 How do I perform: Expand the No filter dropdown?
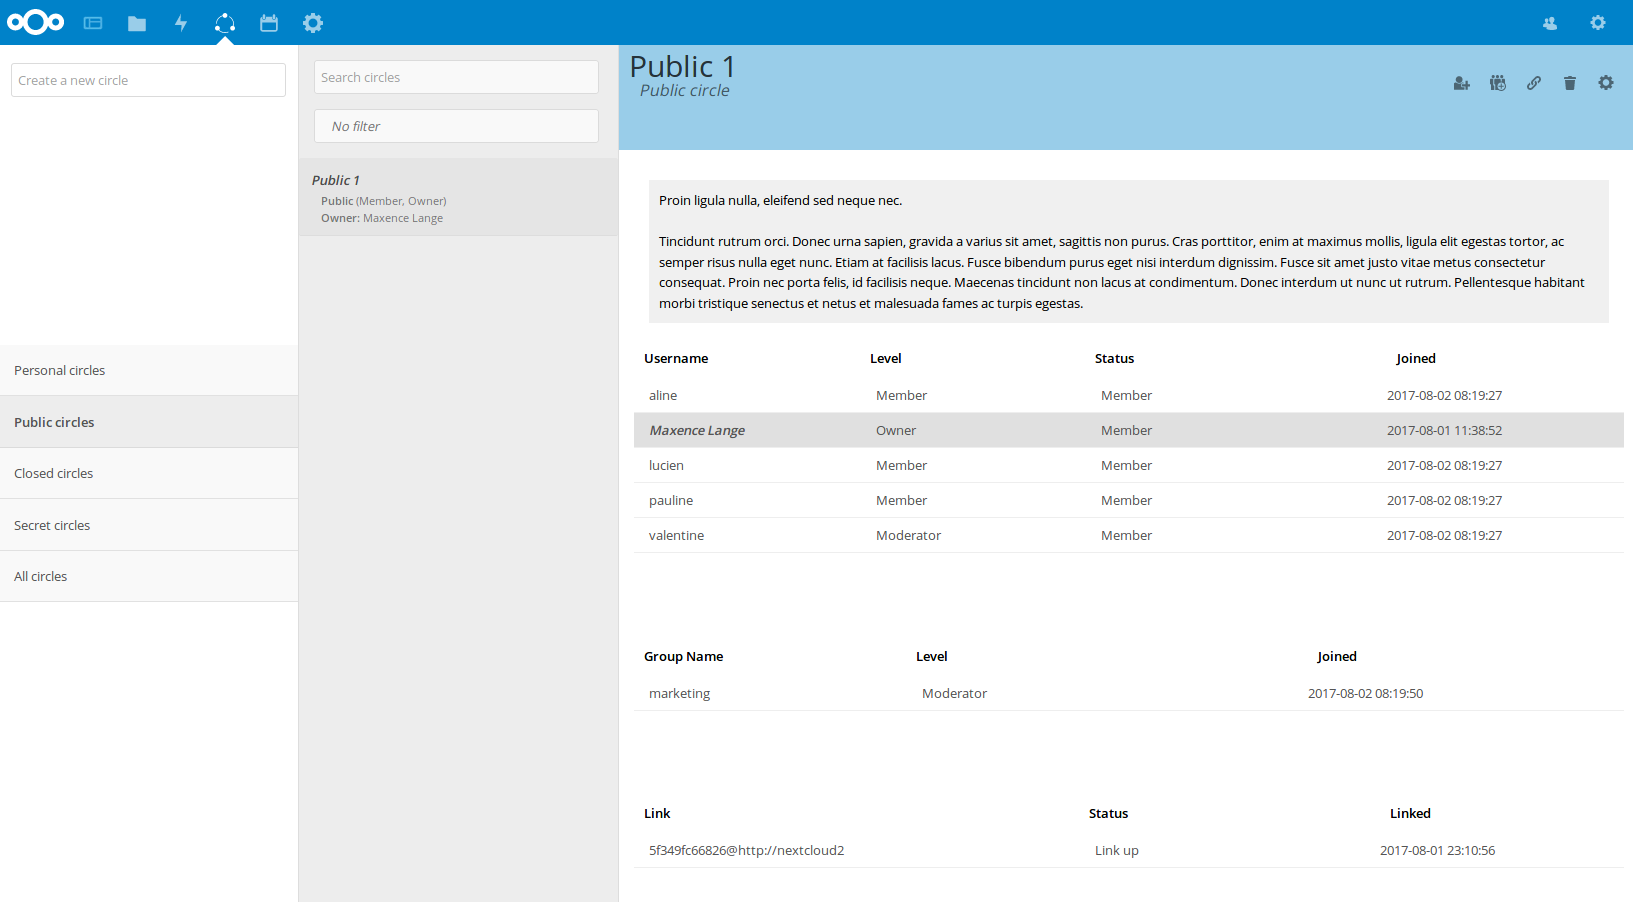pos(456,126)
